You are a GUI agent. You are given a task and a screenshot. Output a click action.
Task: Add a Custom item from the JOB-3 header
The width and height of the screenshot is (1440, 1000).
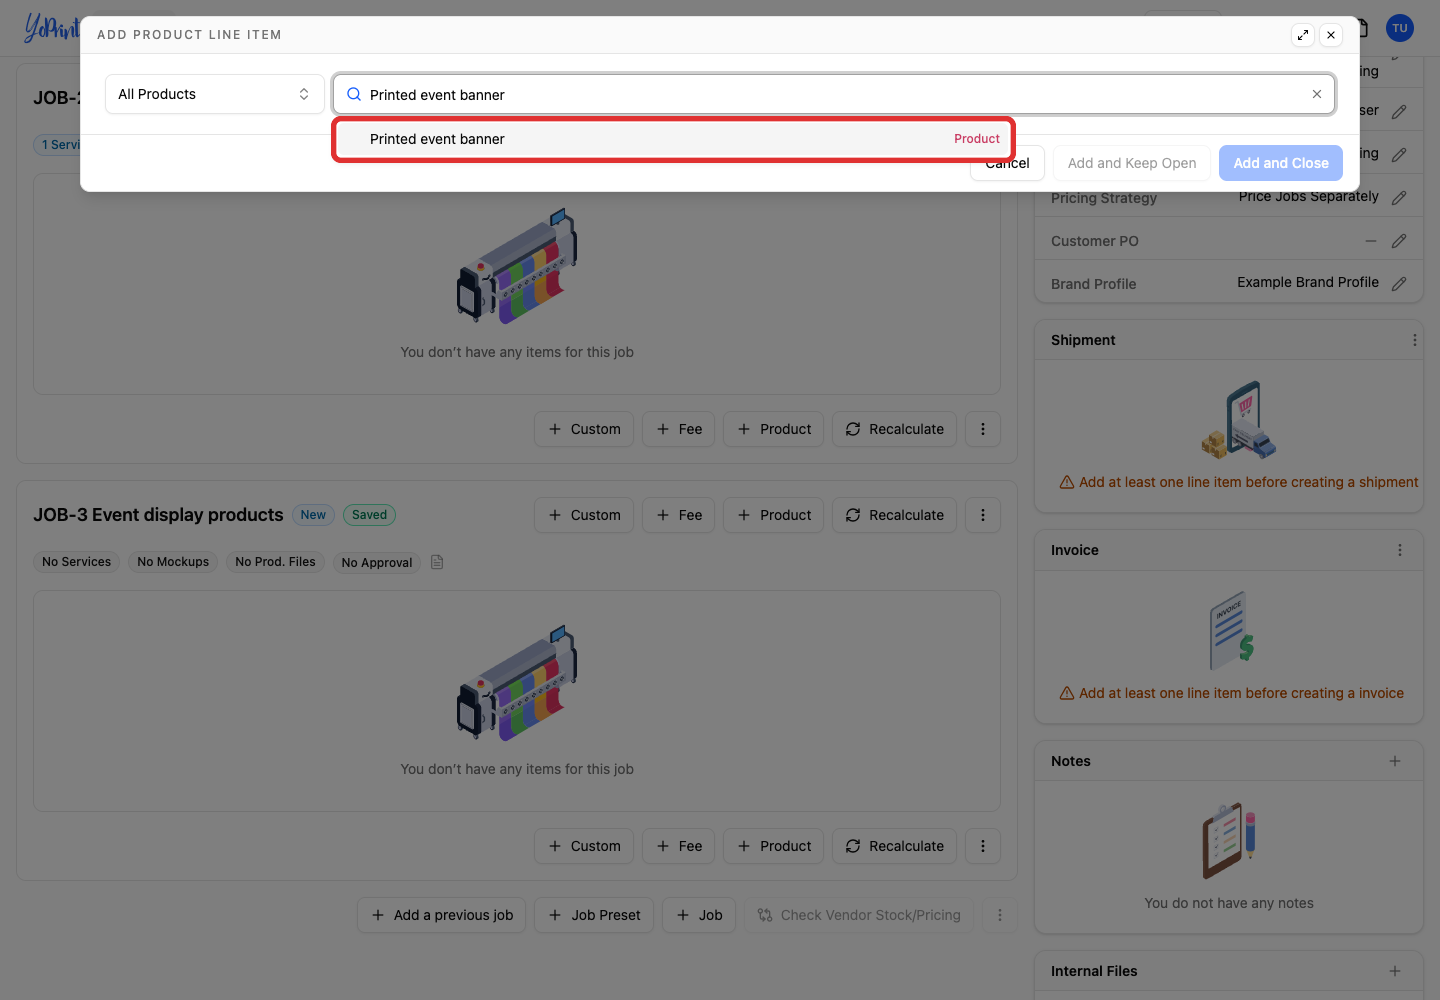pyautogui.click(x=584, y=515)
